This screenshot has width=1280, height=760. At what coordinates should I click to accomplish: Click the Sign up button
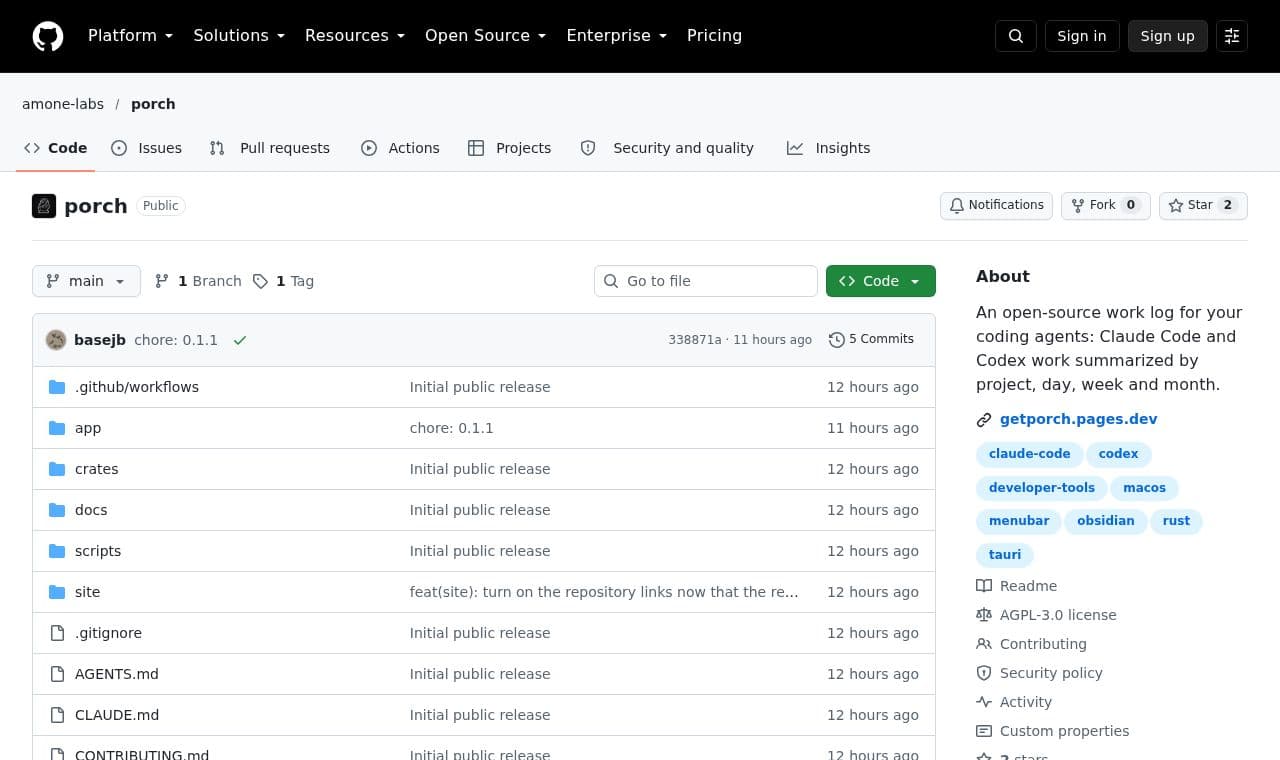click(x=1168, y=36)
